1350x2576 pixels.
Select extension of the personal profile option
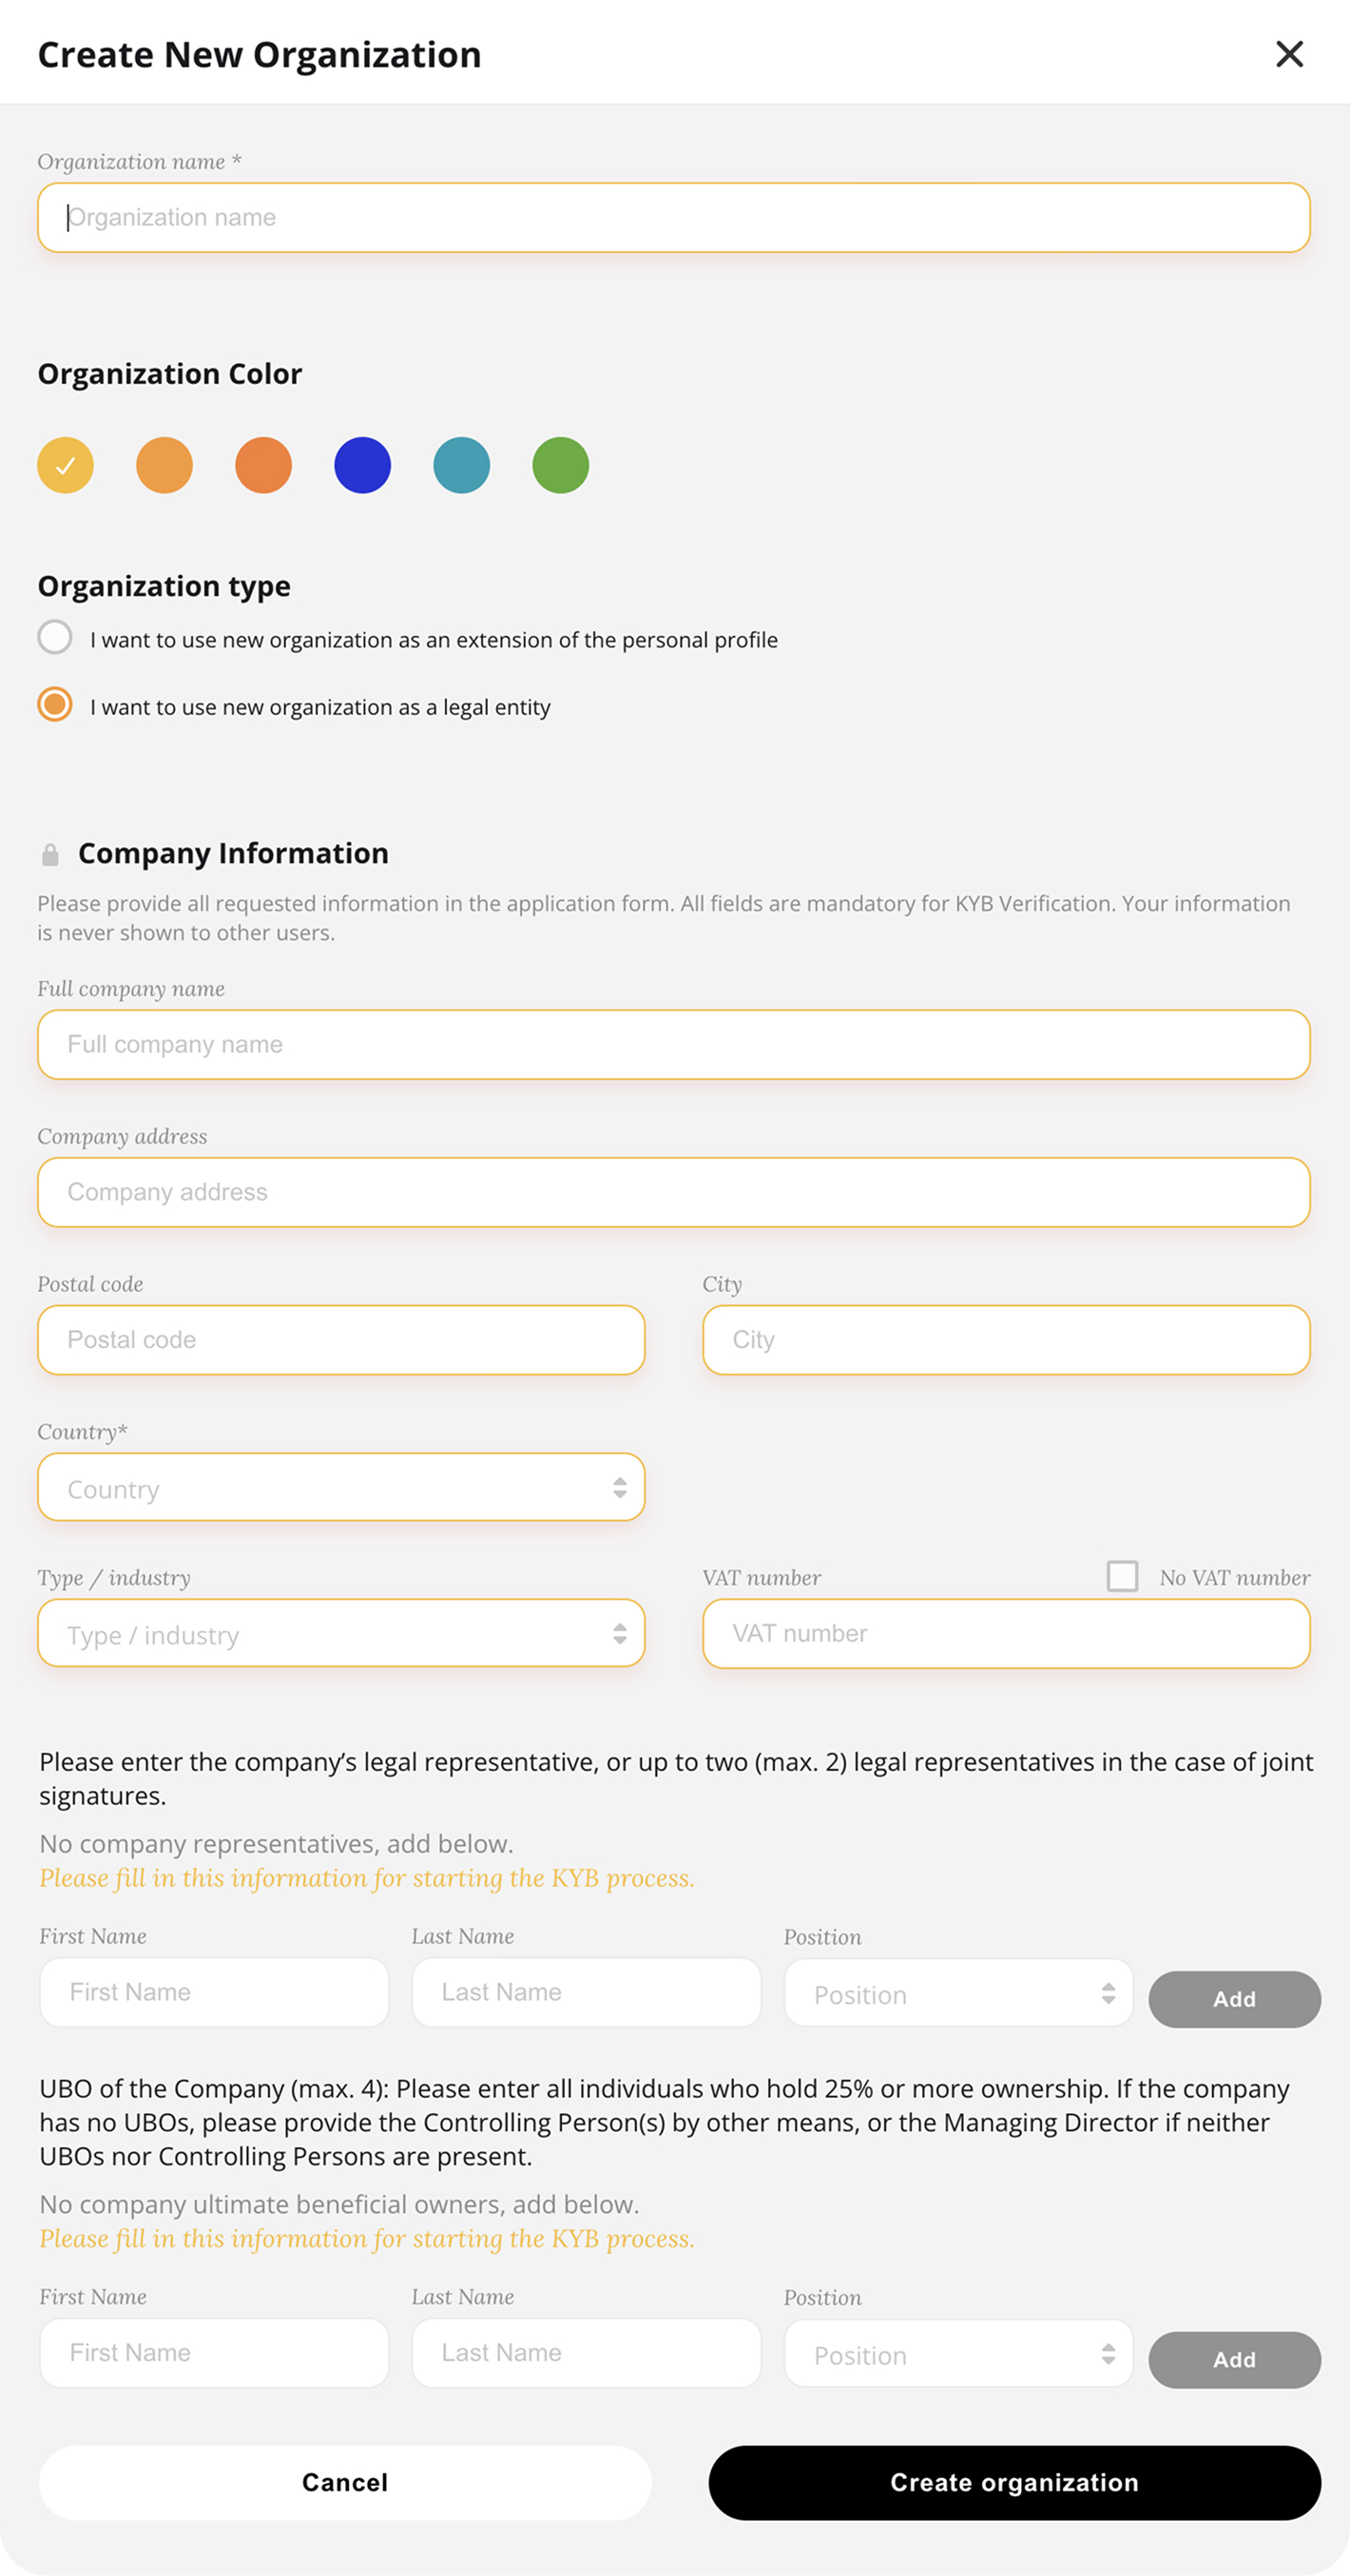coord(55,637)
